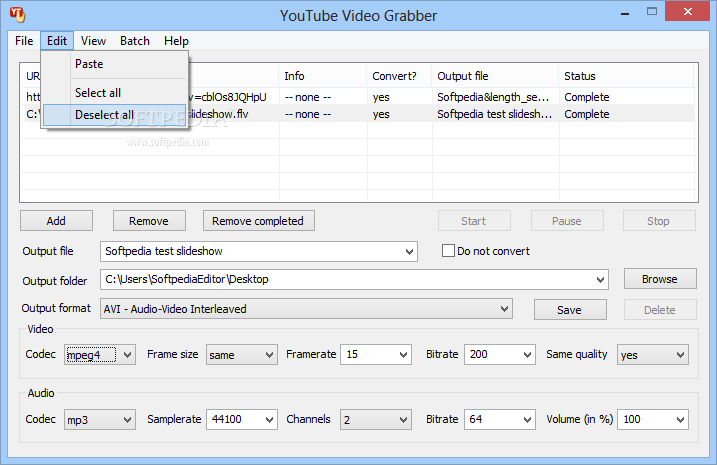Screen dimensions: 717x465
Task: Open the Same quality dropdown
Action: click(x=653, y=355)
